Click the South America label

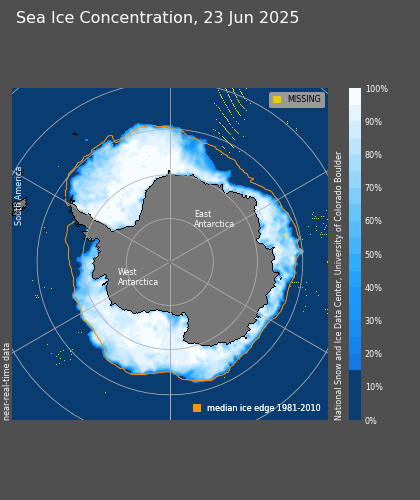(x=18, y=196)
